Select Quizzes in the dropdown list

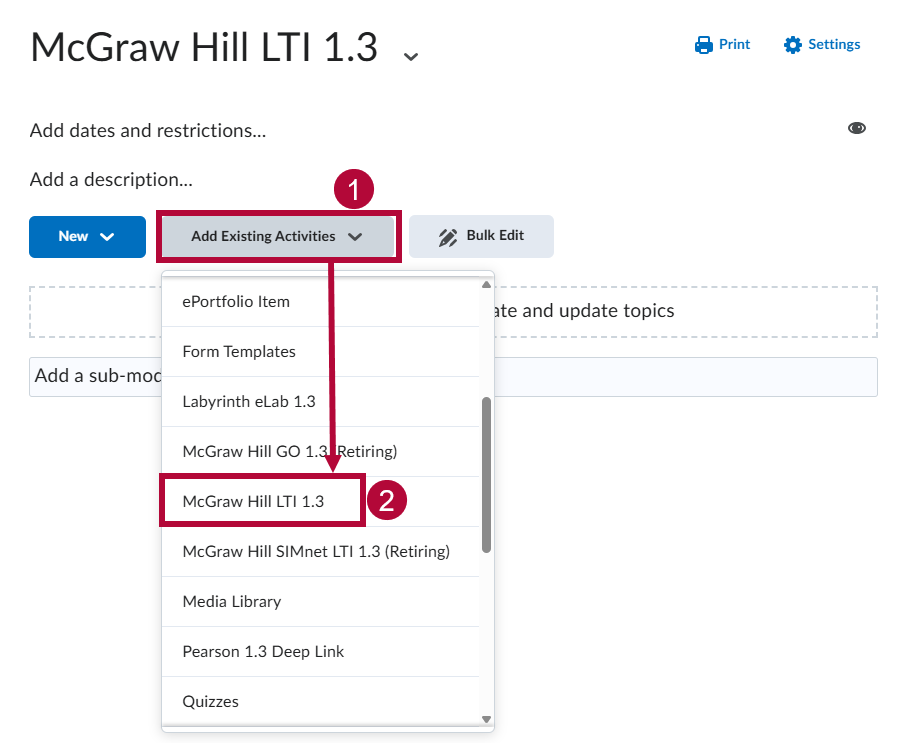(211, 701)
